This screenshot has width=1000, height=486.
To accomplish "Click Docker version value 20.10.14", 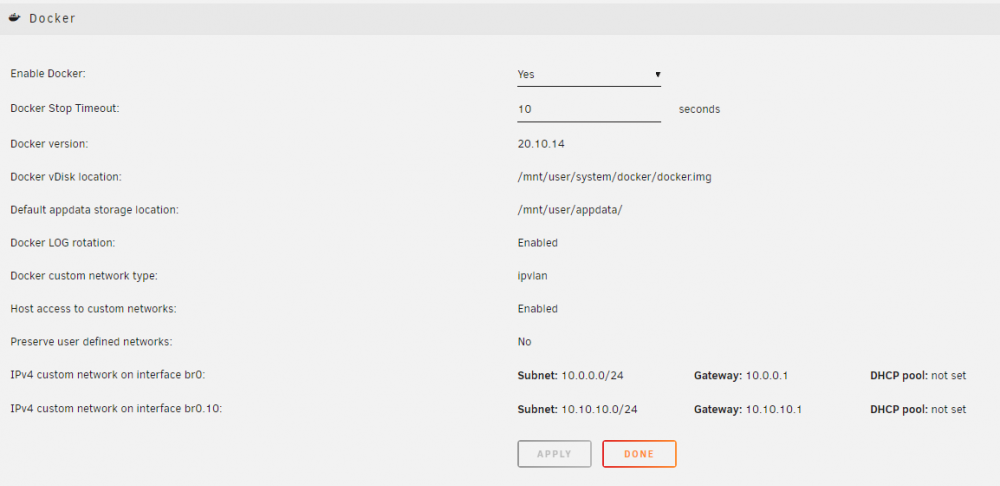I will tap(541, 144).
